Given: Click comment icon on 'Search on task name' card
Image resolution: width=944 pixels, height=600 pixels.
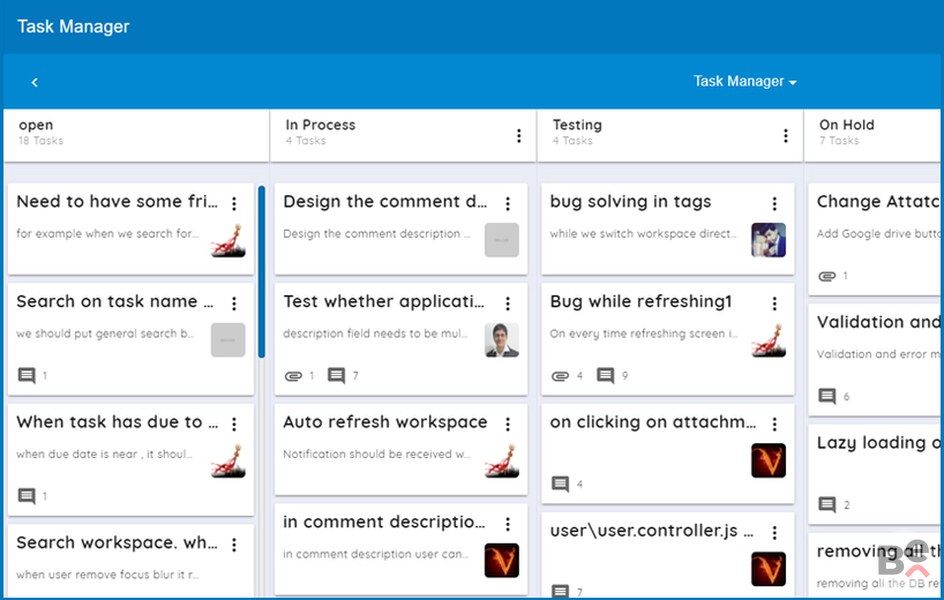Looking at the screenshot, I should click(27, 376).
